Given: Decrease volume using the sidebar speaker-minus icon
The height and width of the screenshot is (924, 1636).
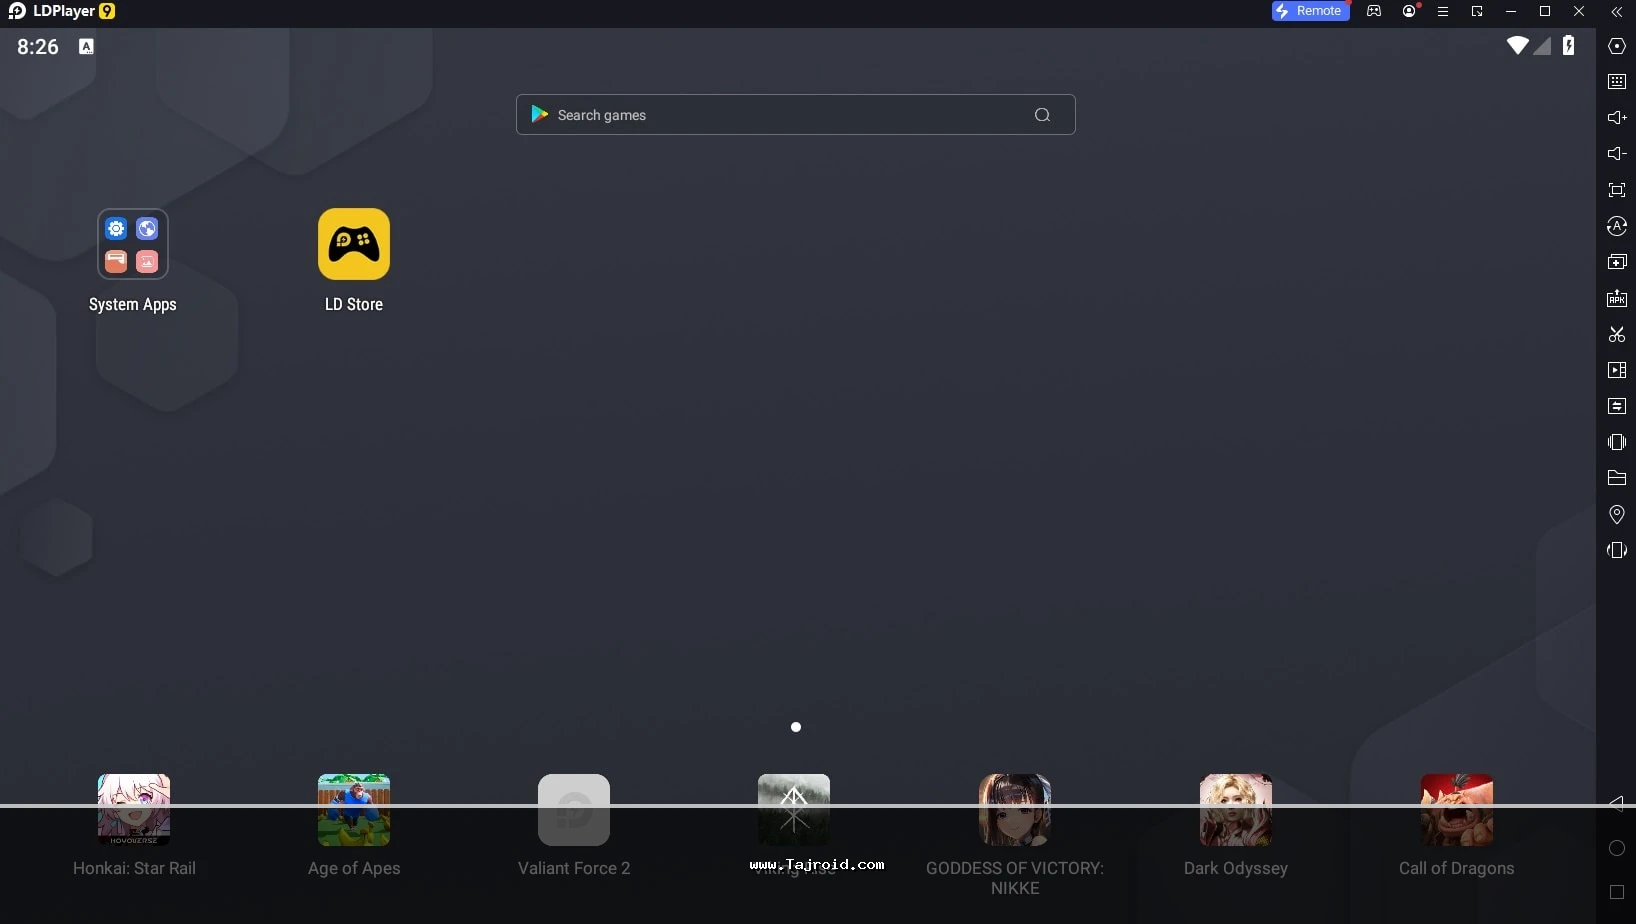Looking at the screenshot, I should [1616, 154].
